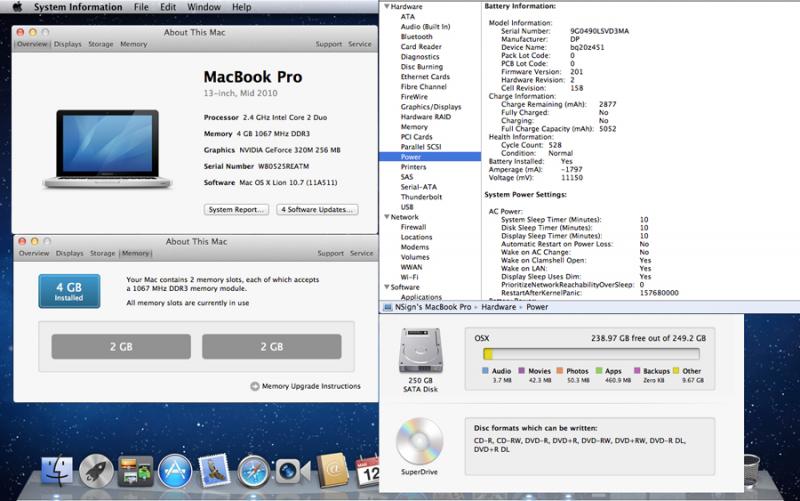Open the App Store Dock icon

point(175,471)
